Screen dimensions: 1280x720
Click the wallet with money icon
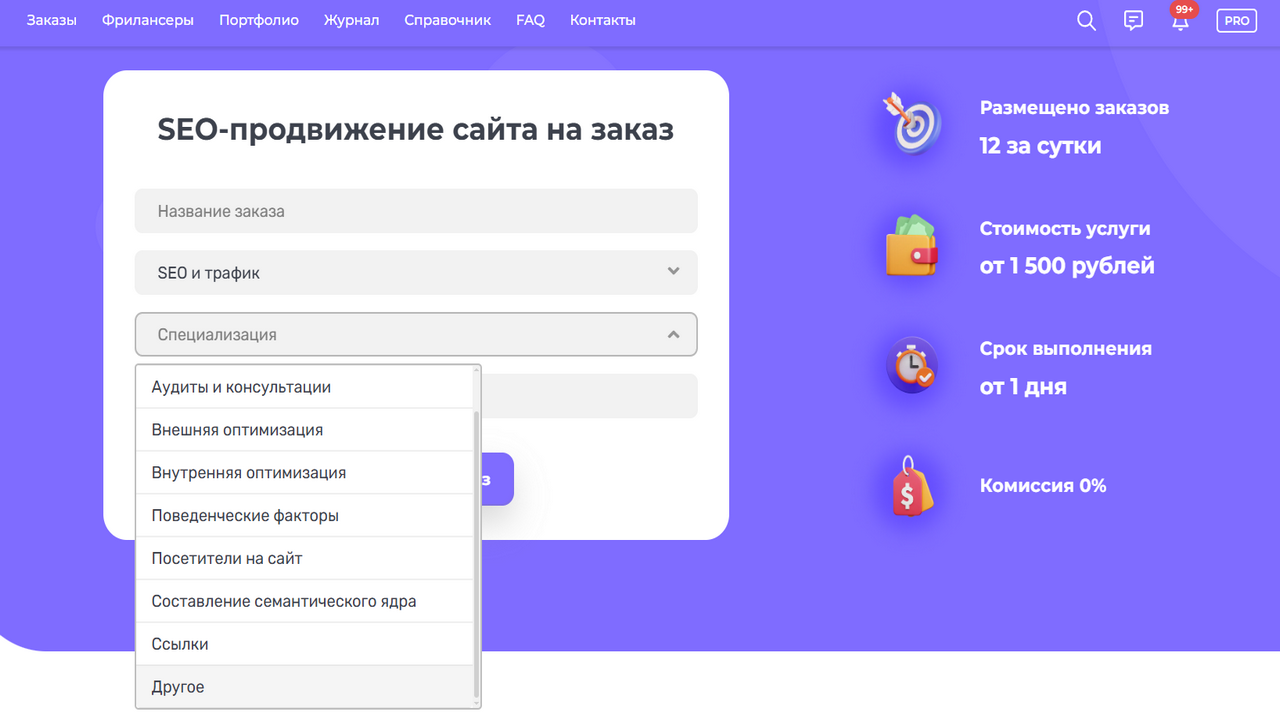pyautogui.click(x=910, y=246)
